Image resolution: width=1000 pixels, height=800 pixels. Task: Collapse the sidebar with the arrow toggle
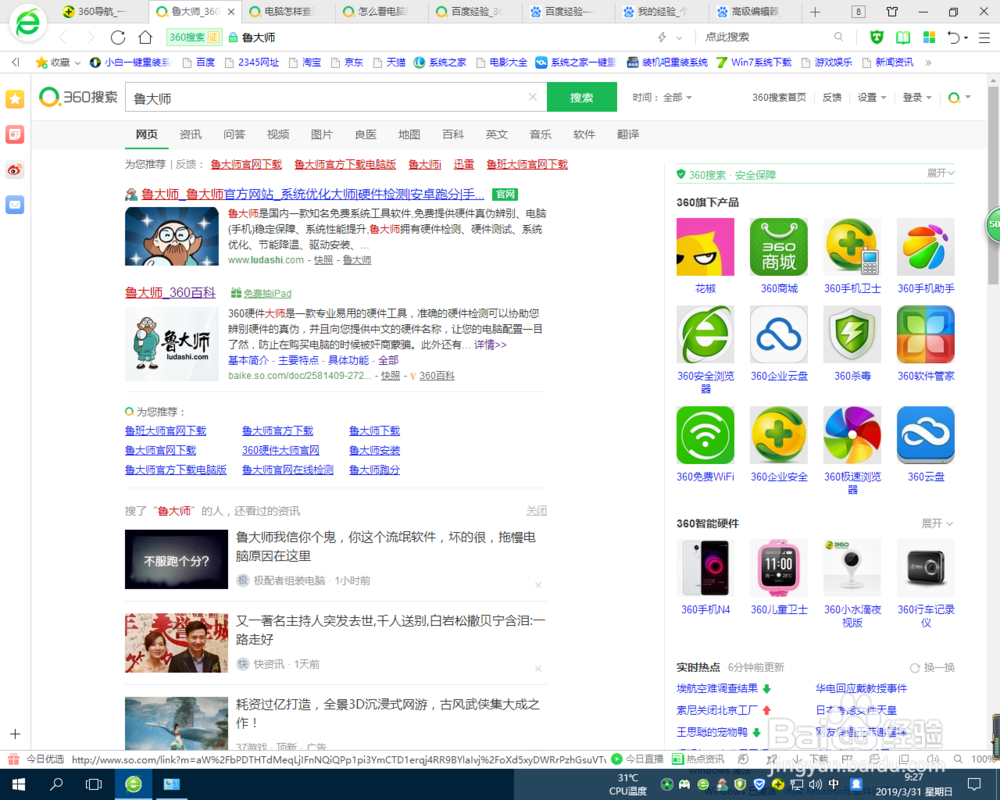(x=15, y=62)
